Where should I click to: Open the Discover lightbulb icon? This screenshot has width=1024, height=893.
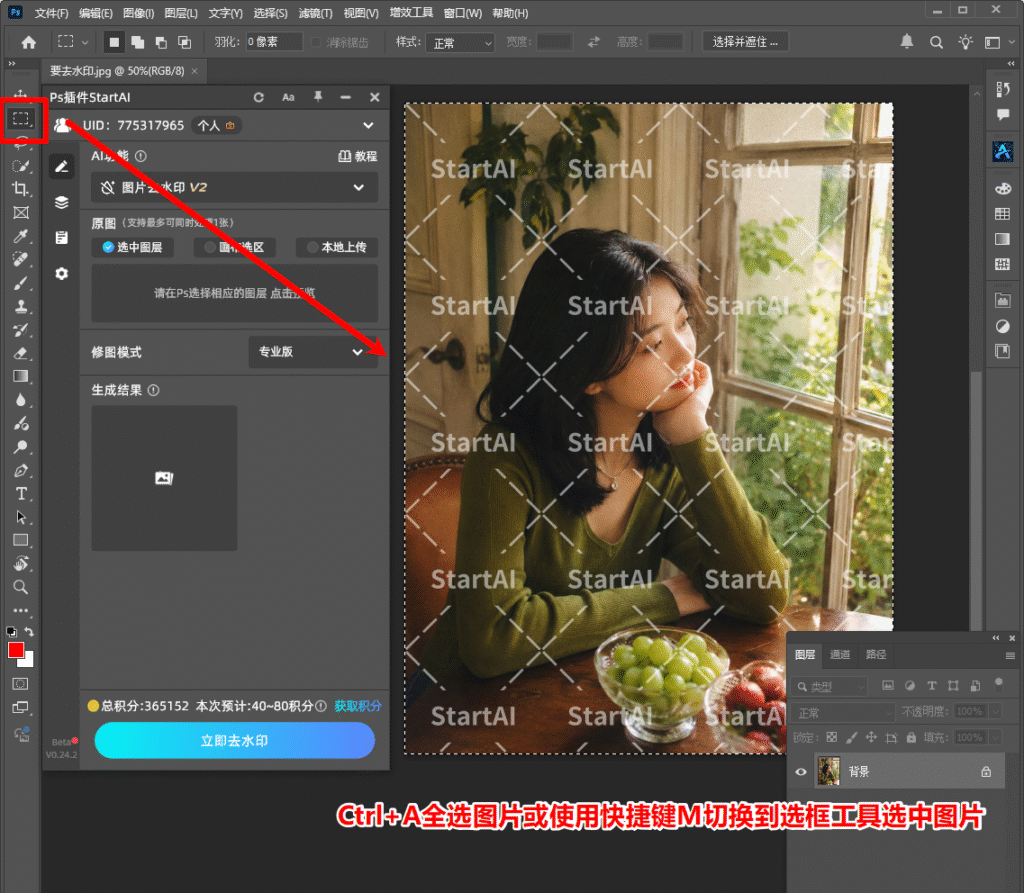coord(965,42)
